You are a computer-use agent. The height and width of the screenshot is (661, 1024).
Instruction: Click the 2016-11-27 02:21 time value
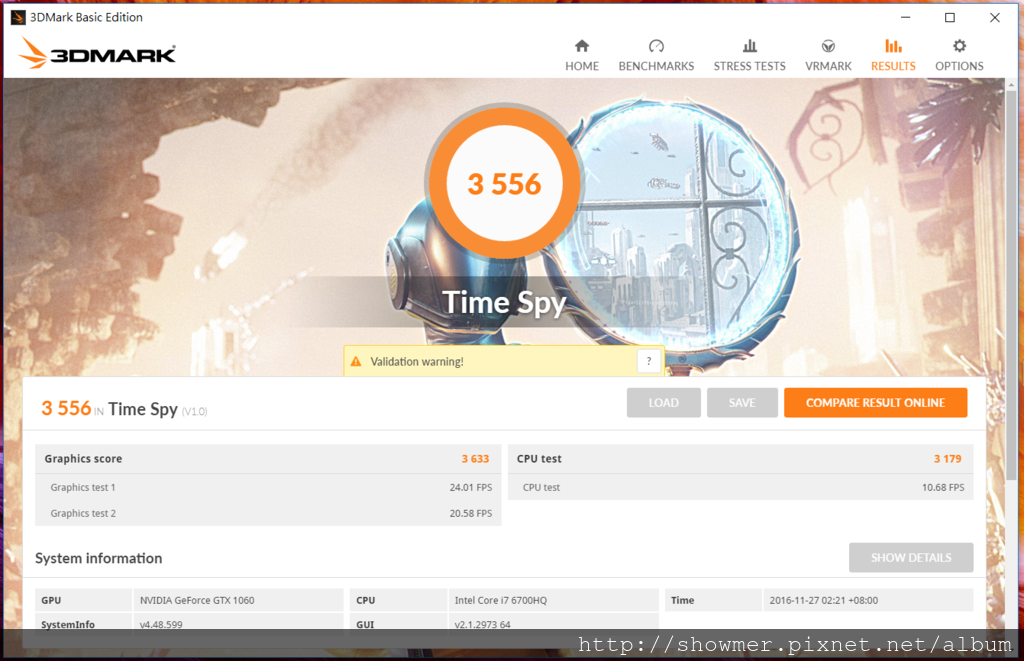click(x=824, y=600)
